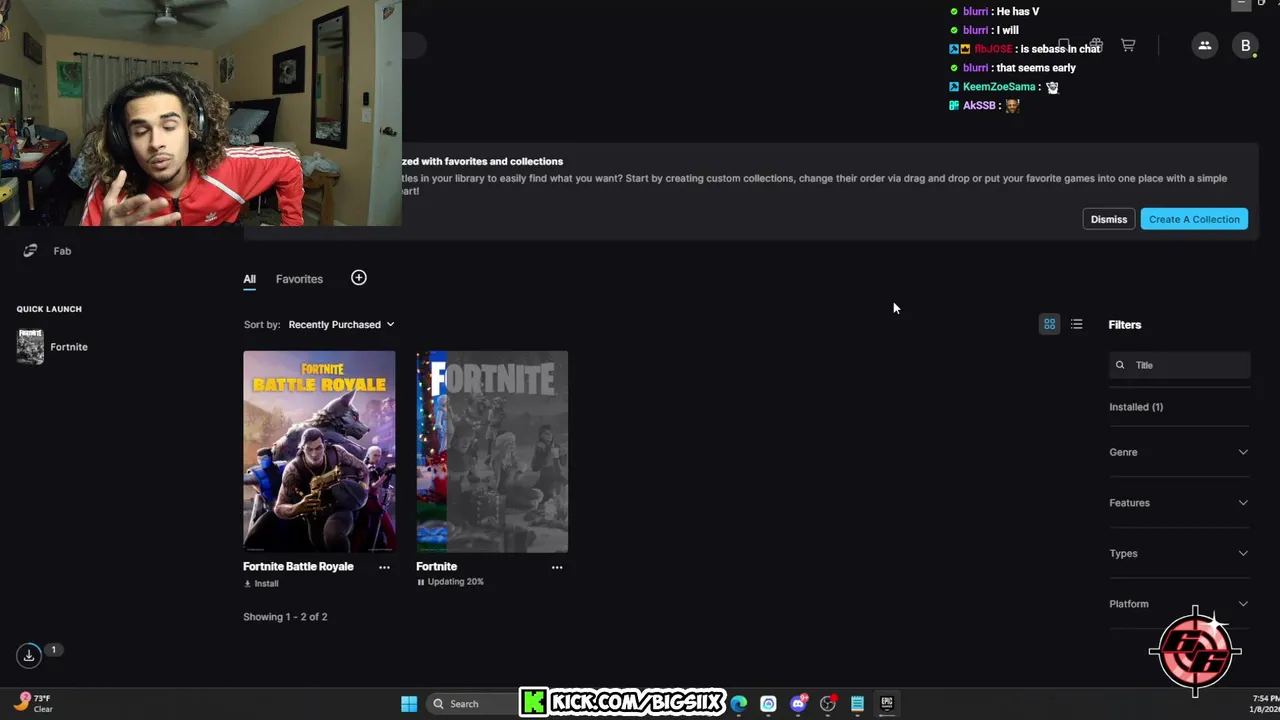Open more options for Fortnite Battle Royale
The height and width of the screenshot is (720, 1280).
[x=384, y=567]
